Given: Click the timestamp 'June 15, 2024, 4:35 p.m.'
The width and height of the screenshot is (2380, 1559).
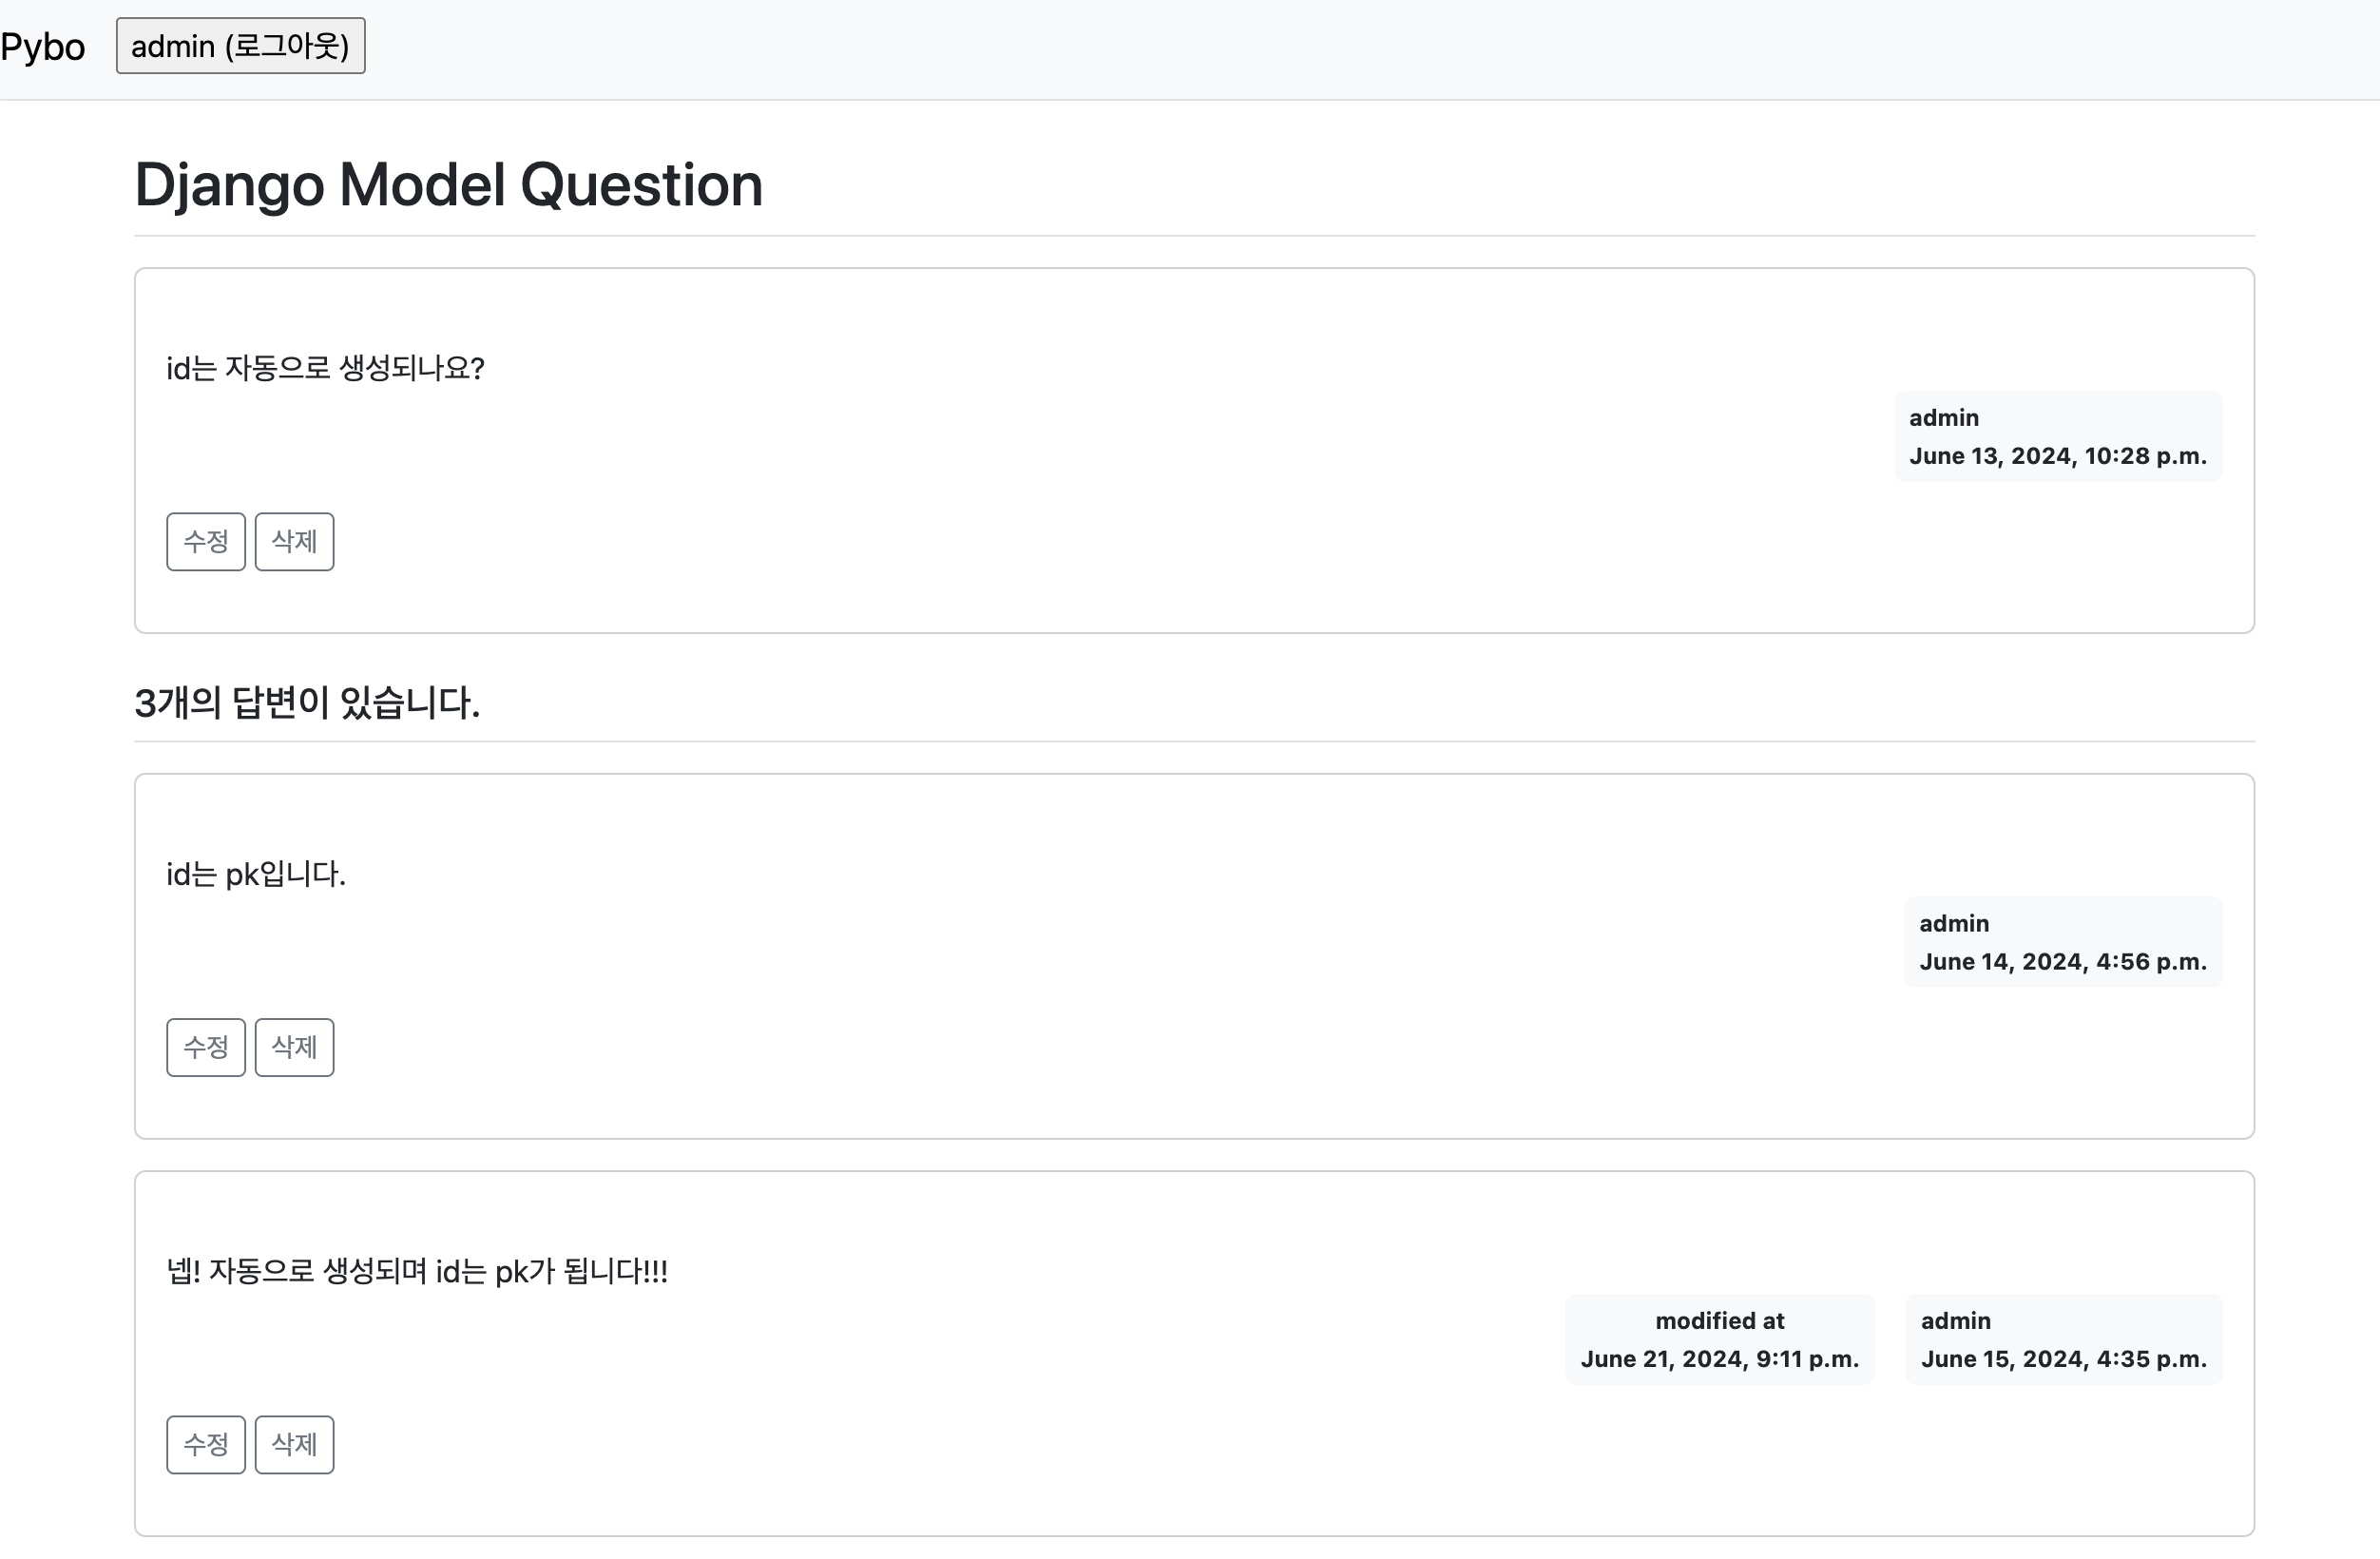Looking at the screenshot, I should (x=2064, y=1358).
